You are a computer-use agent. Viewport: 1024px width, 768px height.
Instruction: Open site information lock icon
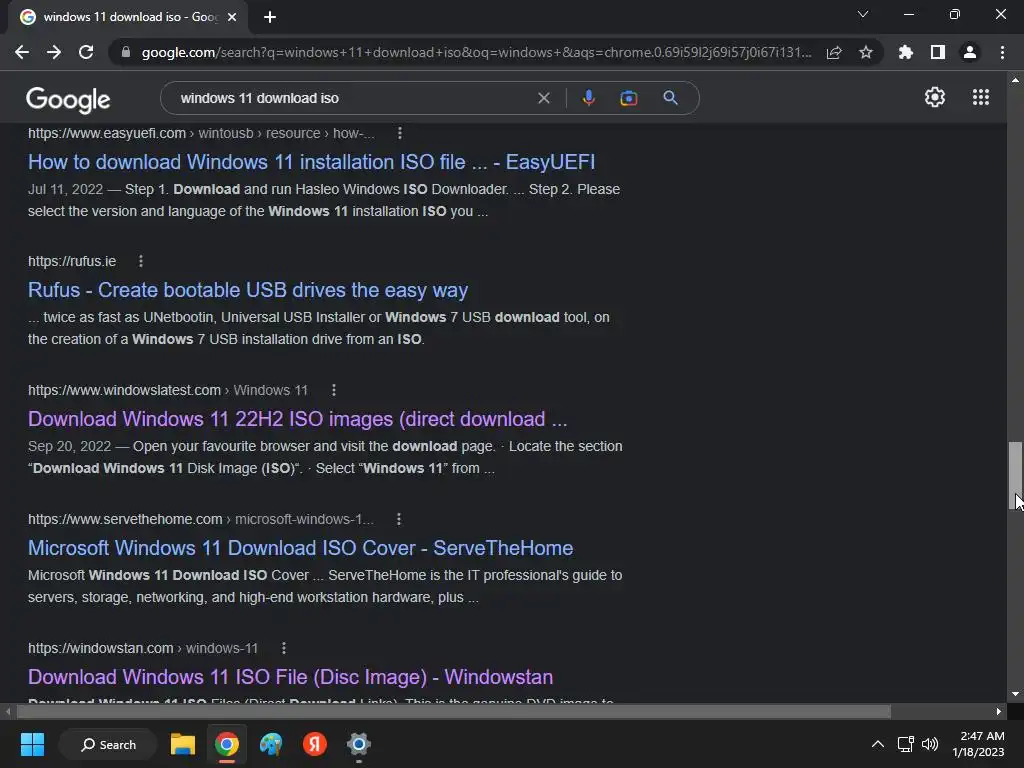click(126, 52)
